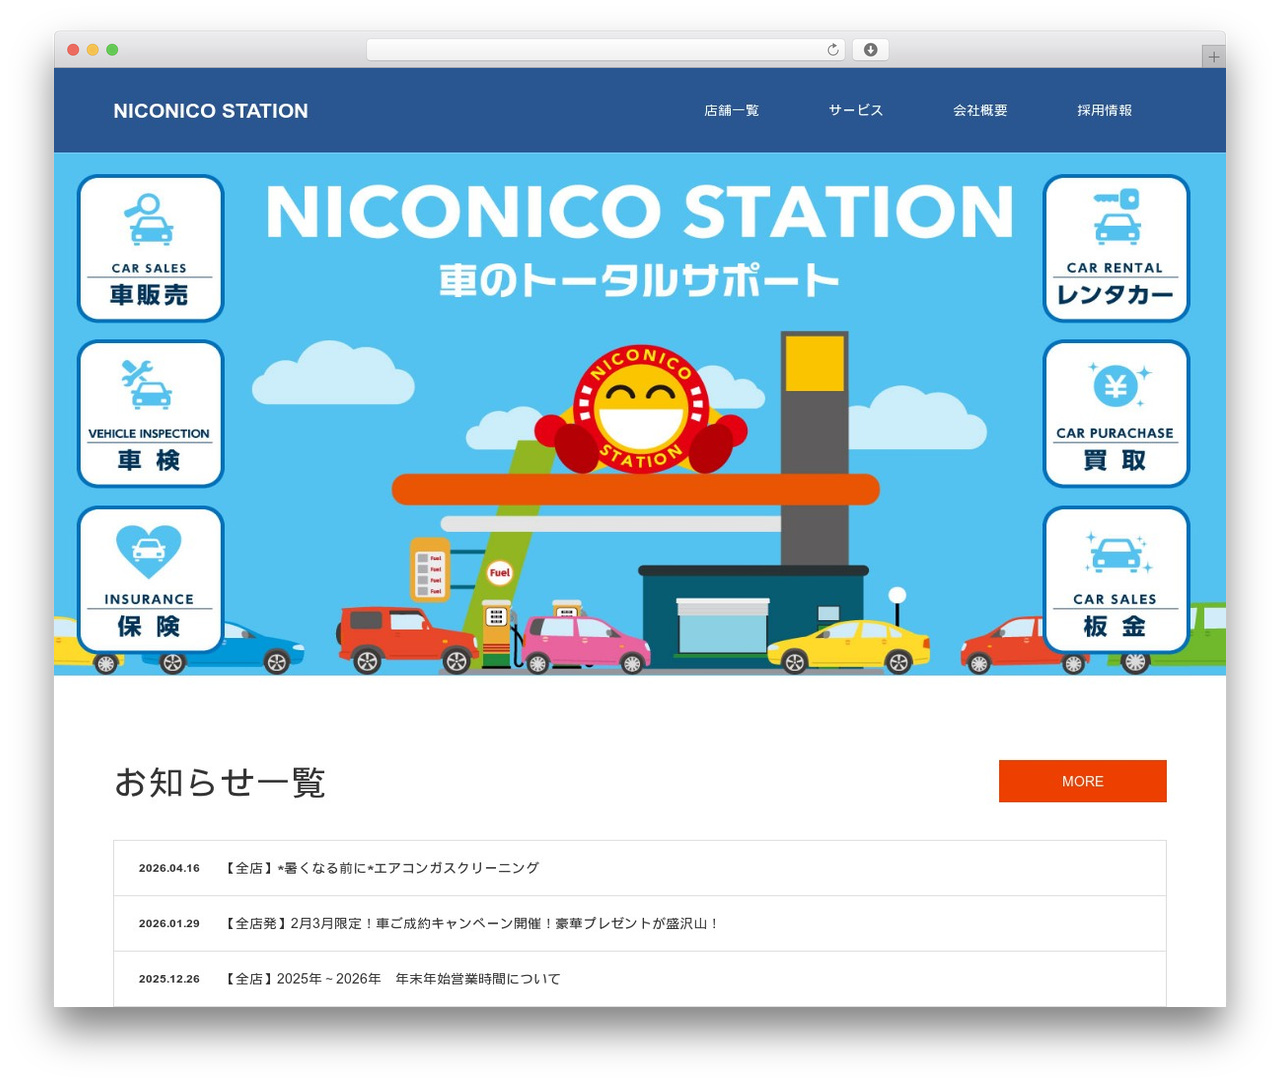Click the large NICONICO STATION banner title
Image resolution: width=1280 pixels, height=1084 pixels.
(640, 212)
